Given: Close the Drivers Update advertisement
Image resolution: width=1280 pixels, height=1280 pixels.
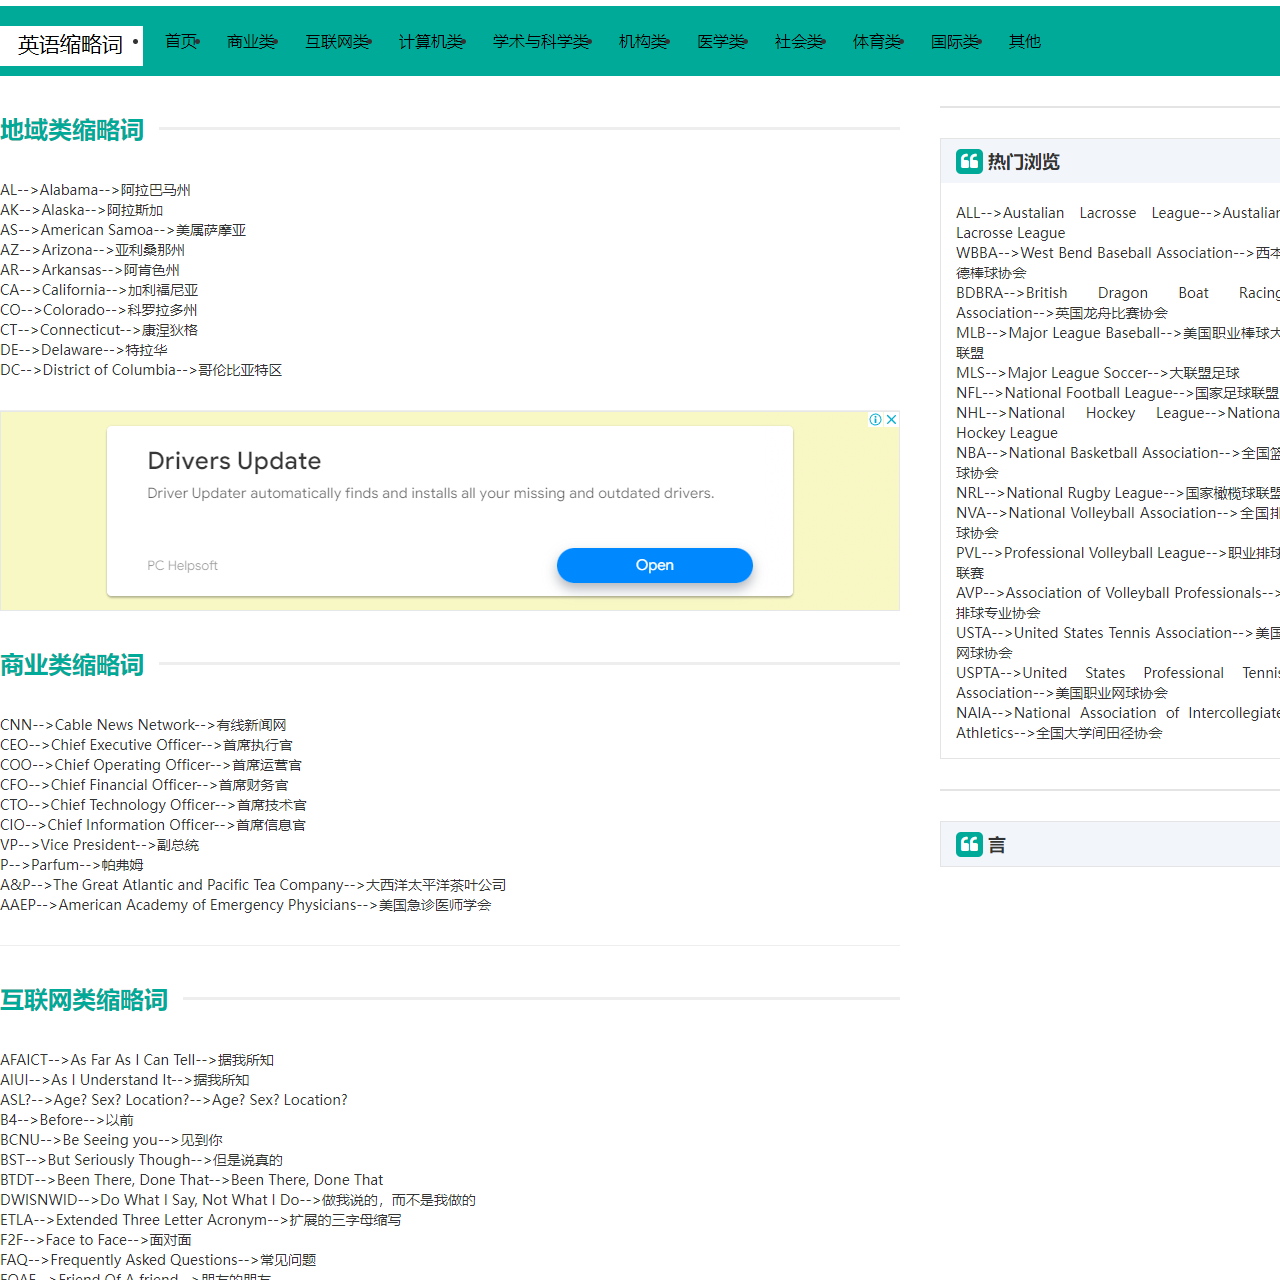Looking at the screenshot, I should point(891,419).
